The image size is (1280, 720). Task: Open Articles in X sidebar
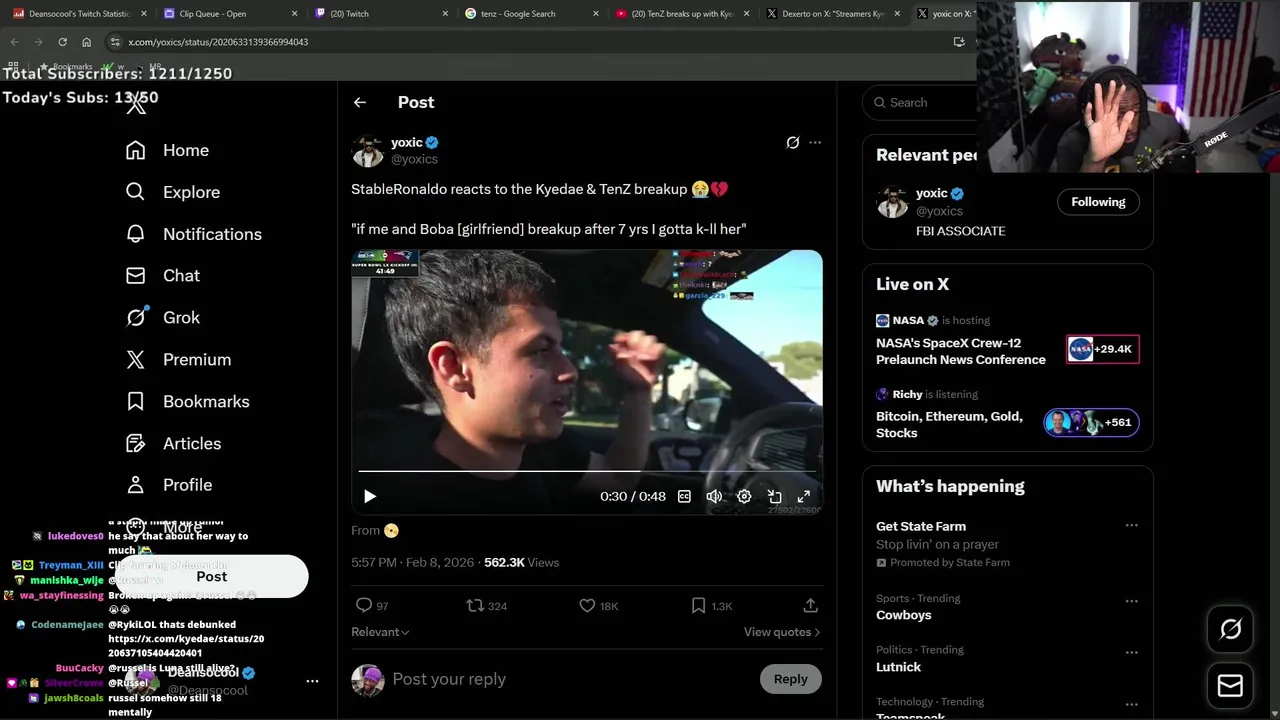pos(173,443)
